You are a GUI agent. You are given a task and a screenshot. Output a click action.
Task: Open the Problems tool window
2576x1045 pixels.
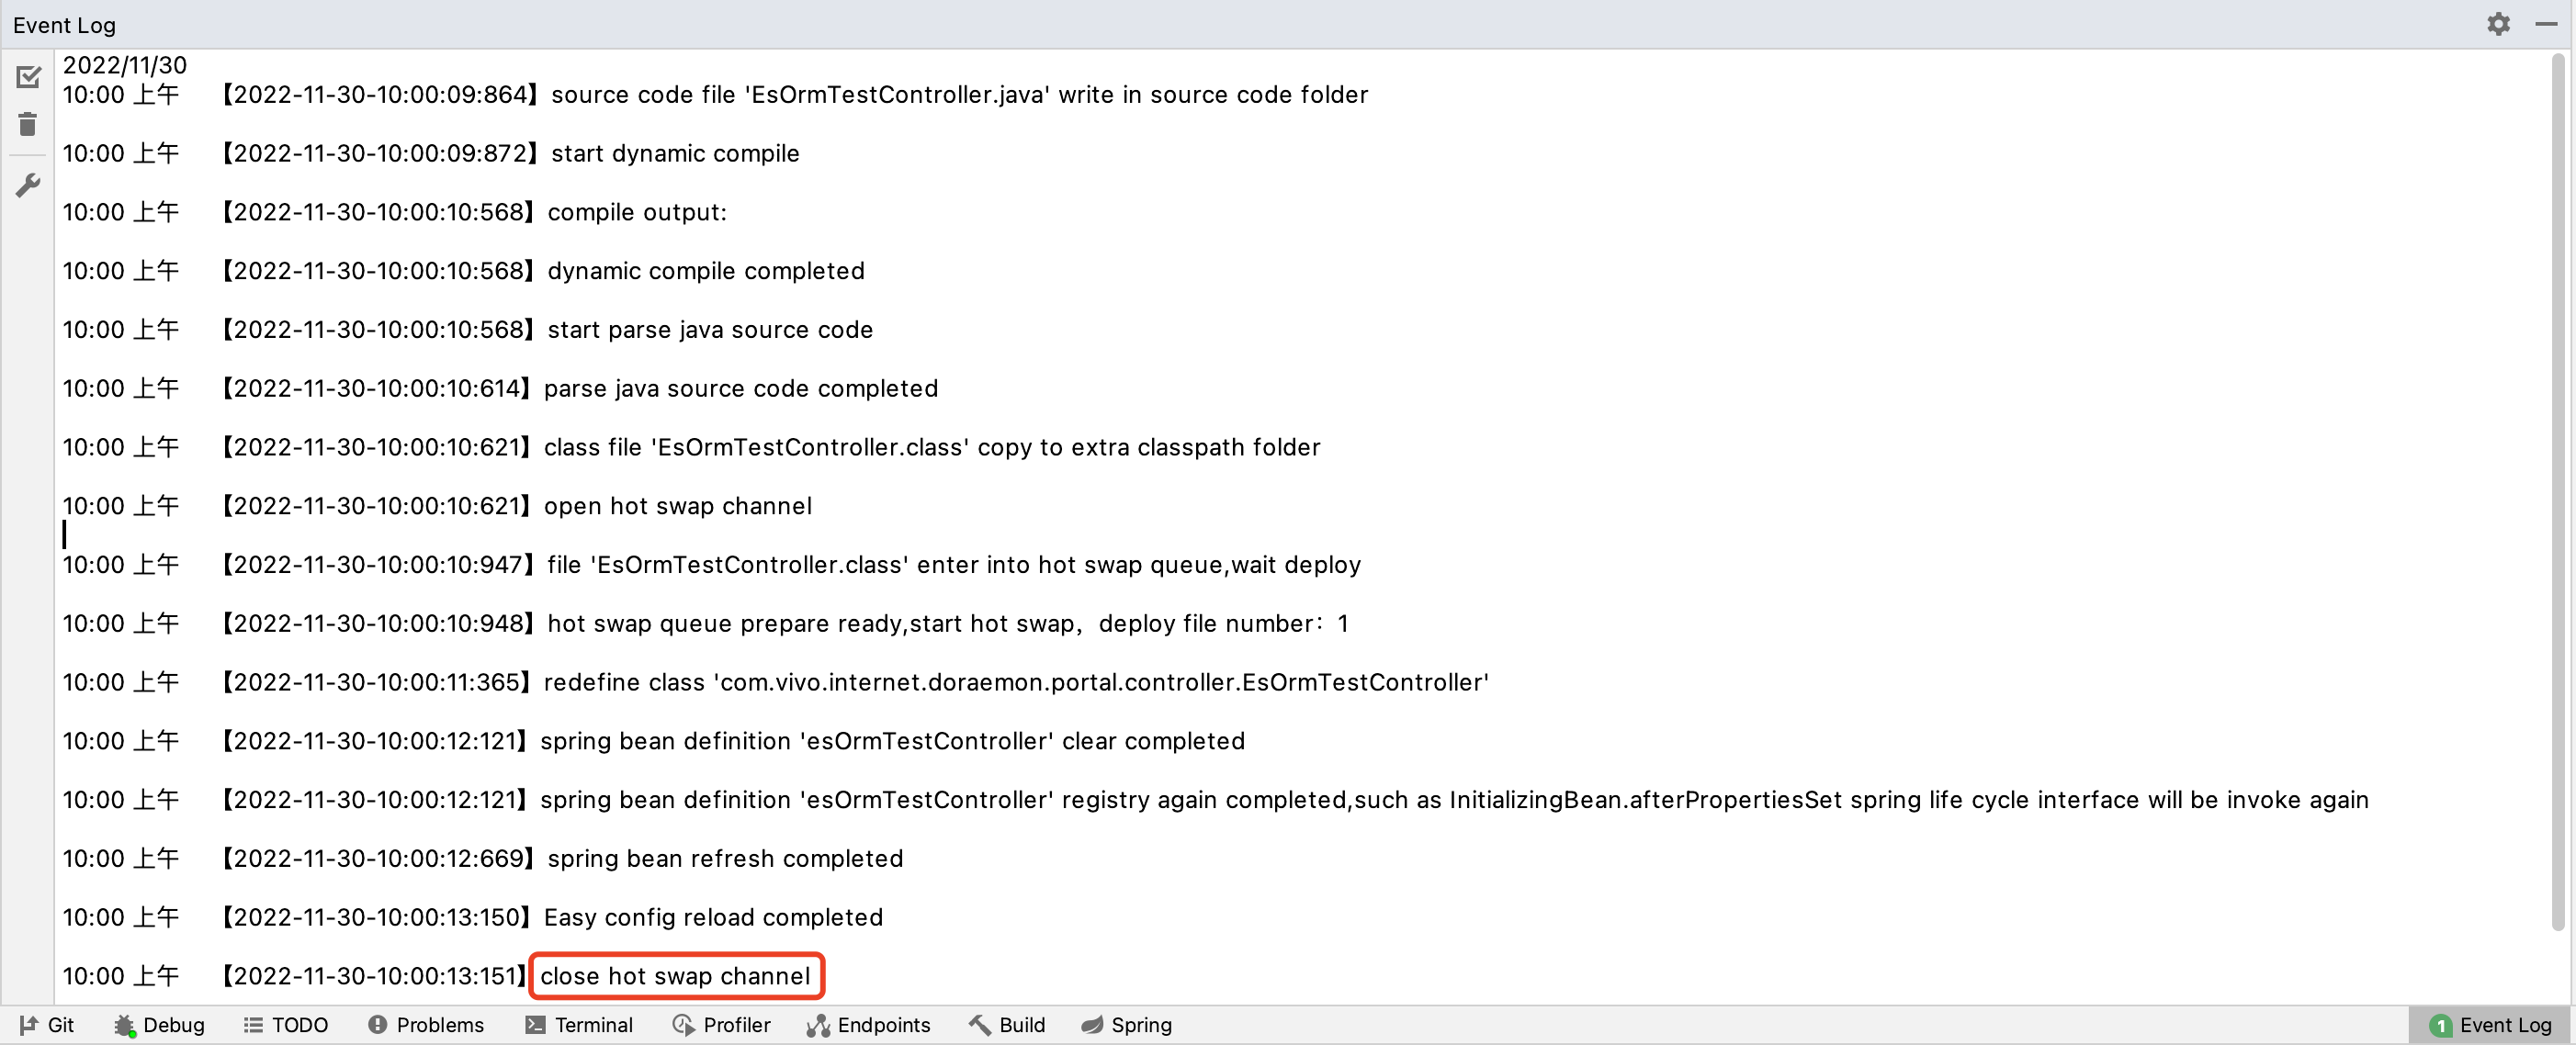click(426, 1025)
